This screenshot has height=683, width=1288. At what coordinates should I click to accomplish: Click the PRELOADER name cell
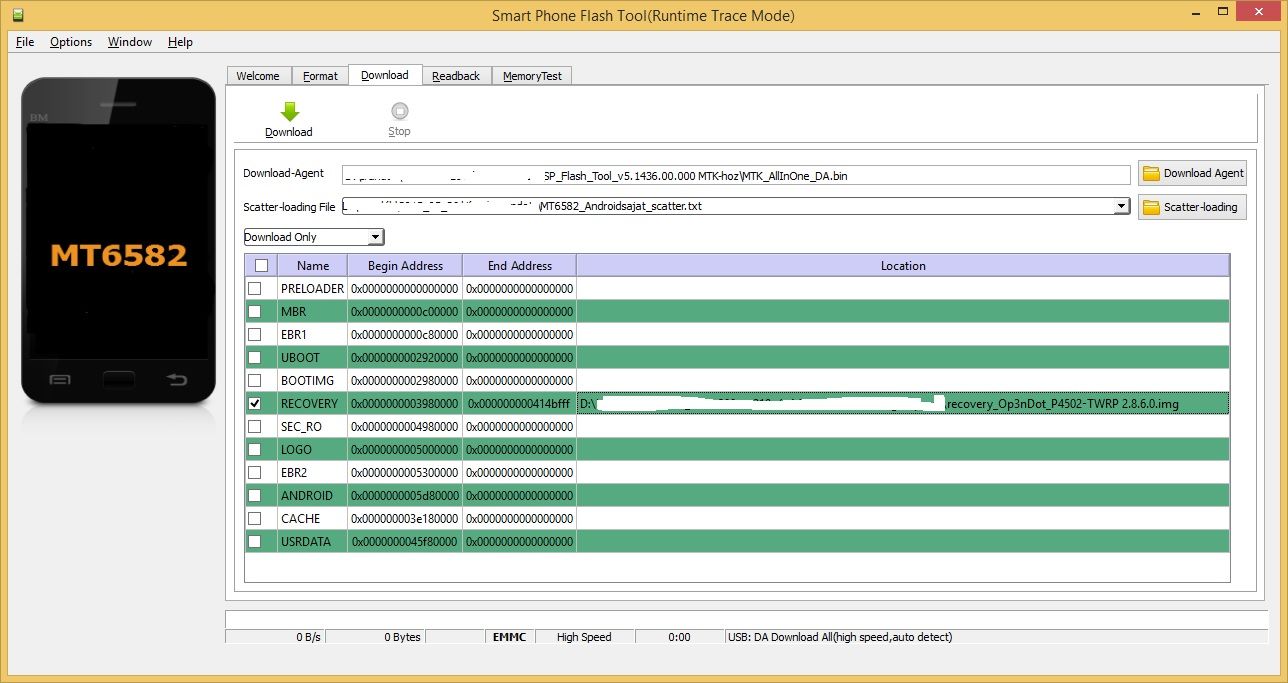tap(312, 288)
